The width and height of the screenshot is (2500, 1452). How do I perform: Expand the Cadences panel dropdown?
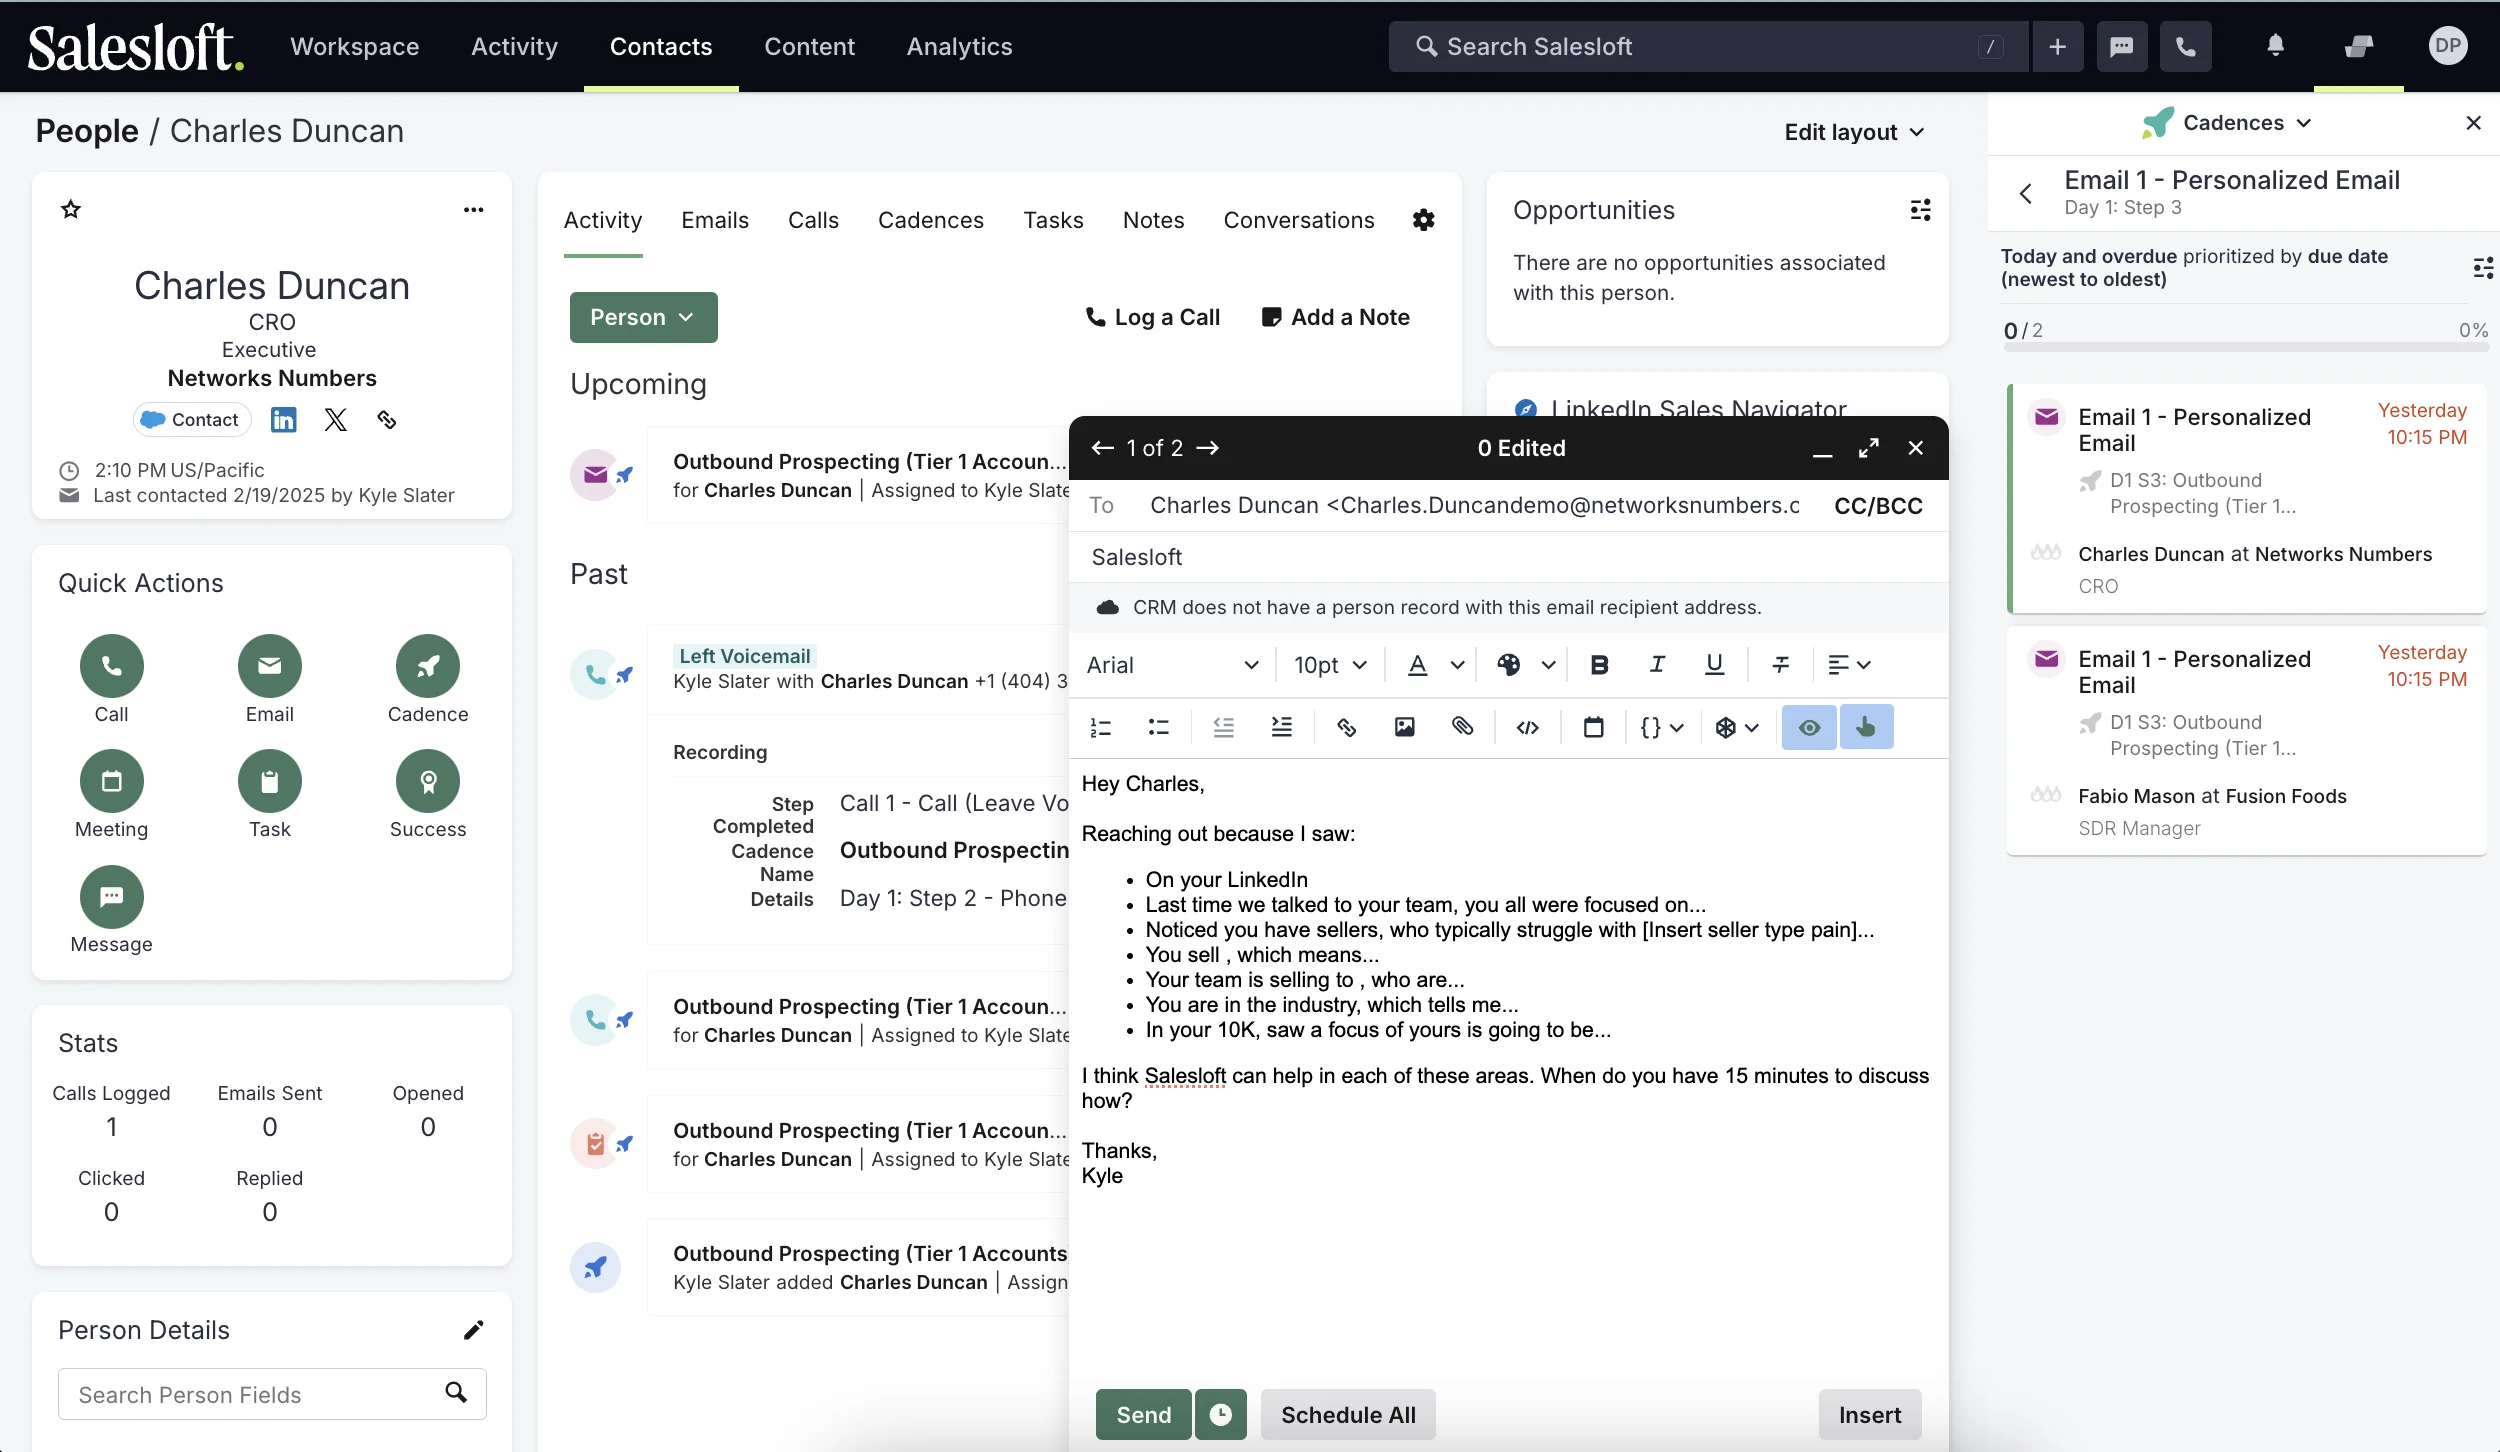pyautogui.click(x=2246, y=122)
